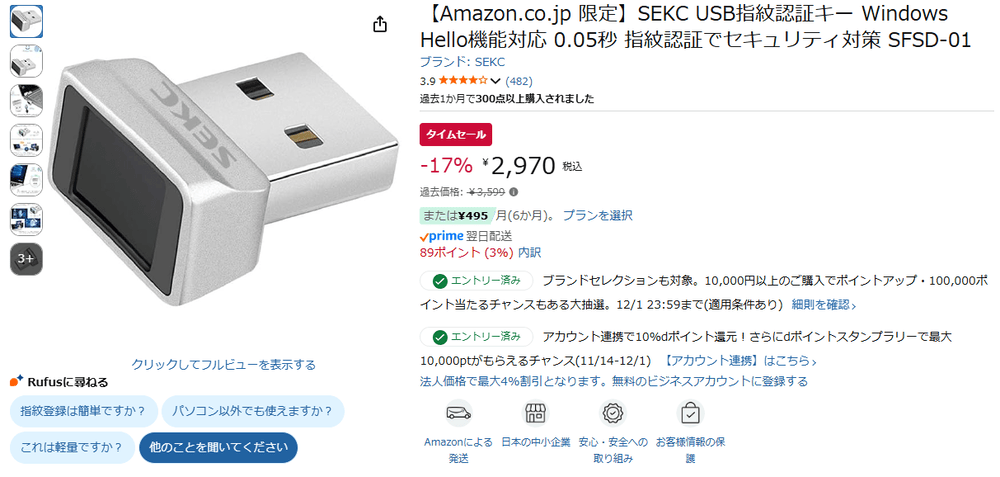The width and height of the screenshot is (1000, 477).
Task: Click the Japanese small business storefront icon
Action: tap(535, 413)
